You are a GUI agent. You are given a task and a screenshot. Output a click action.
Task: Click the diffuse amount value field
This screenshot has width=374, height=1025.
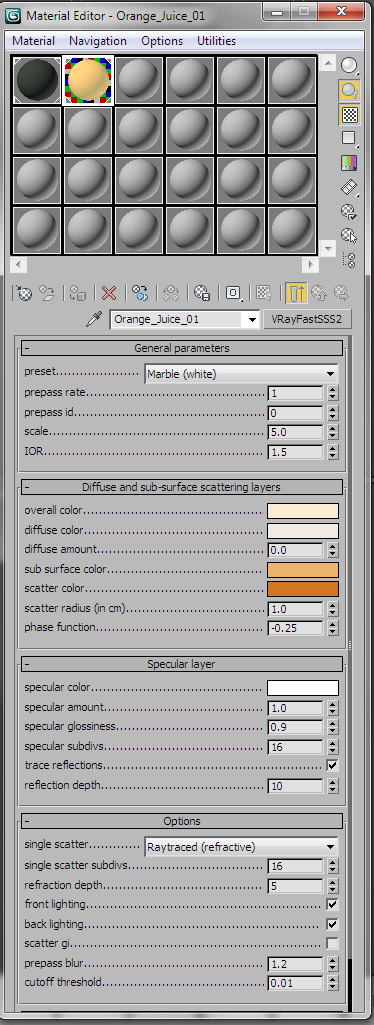pyautogui.click(x=296, y=550)
